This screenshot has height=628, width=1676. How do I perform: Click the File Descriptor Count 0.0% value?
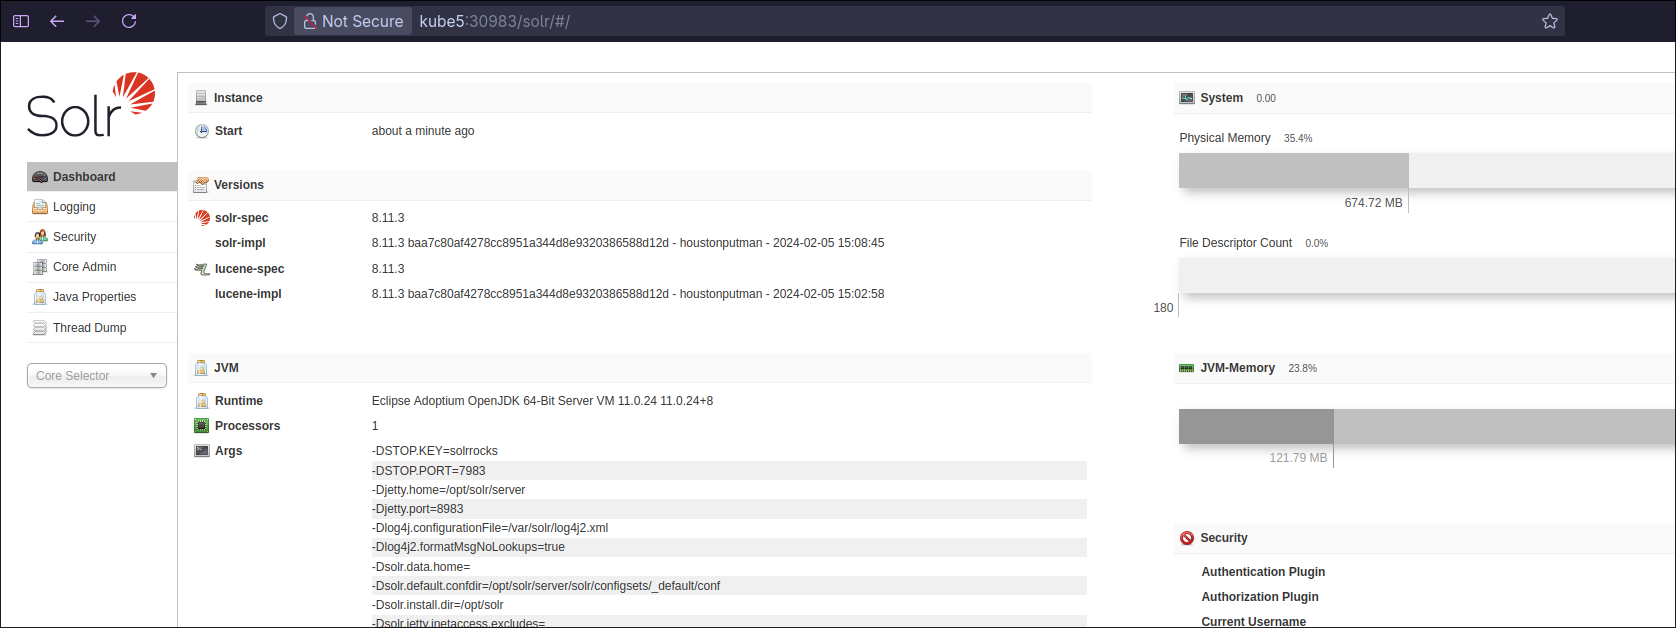point(1317,243)
